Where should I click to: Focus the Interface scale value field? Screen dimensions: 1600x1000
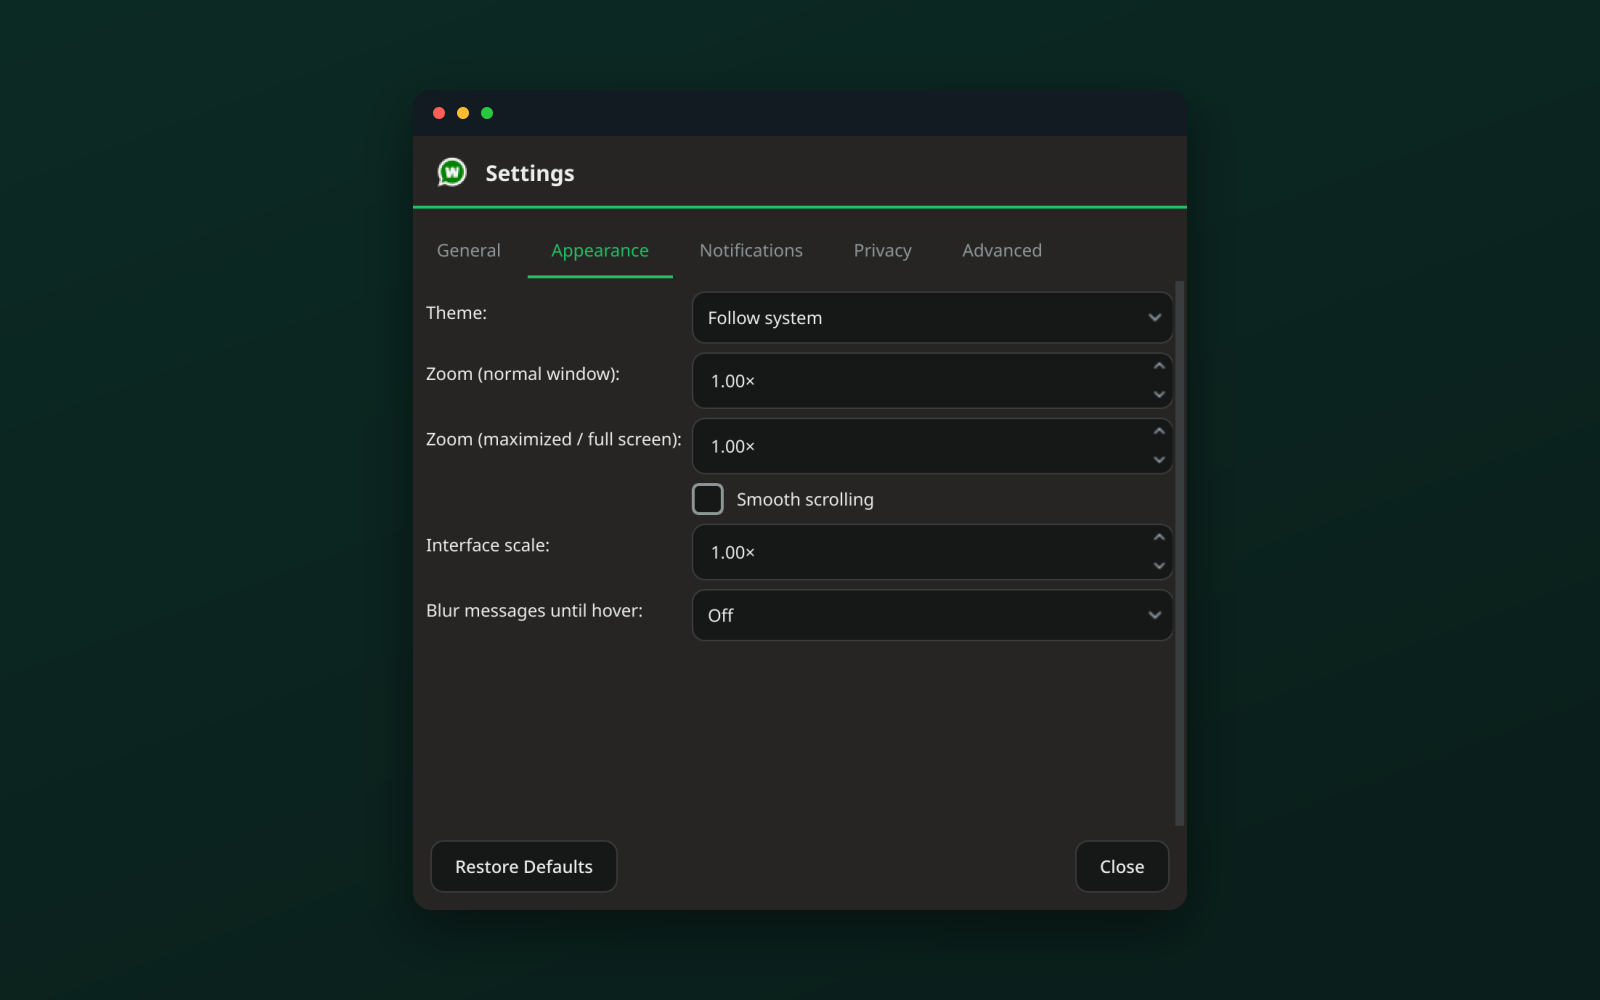pos(920,552)
